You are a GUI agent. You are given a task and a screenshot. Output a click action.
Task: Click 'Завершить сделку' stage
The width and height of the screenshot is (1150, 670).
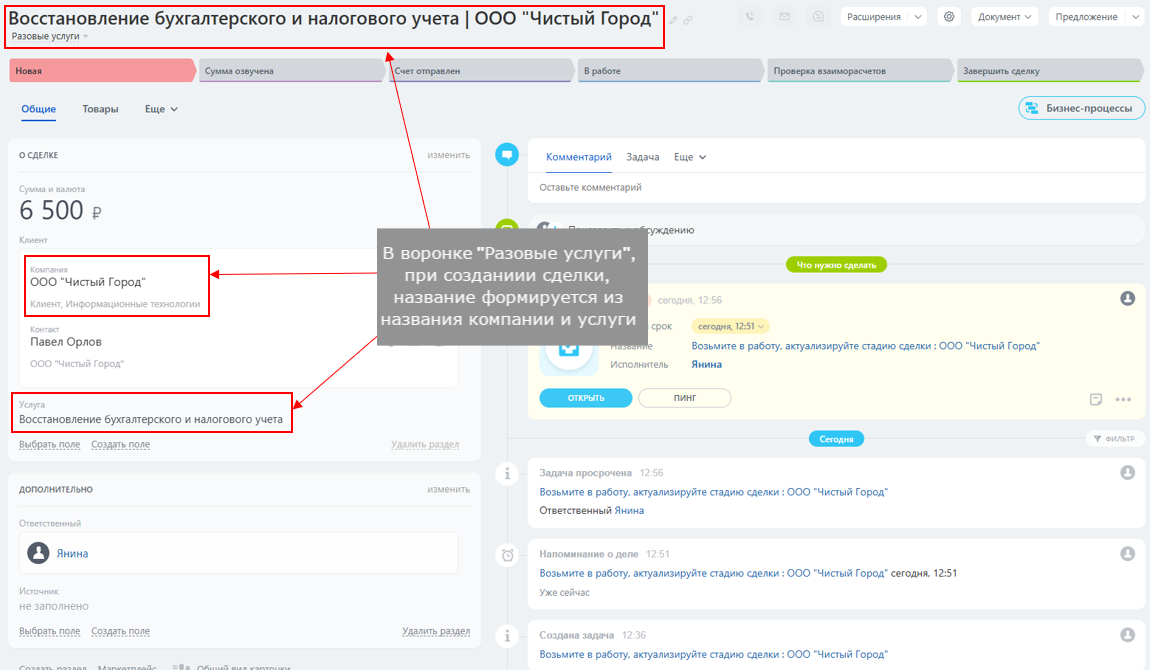[x=1049, y=70]
